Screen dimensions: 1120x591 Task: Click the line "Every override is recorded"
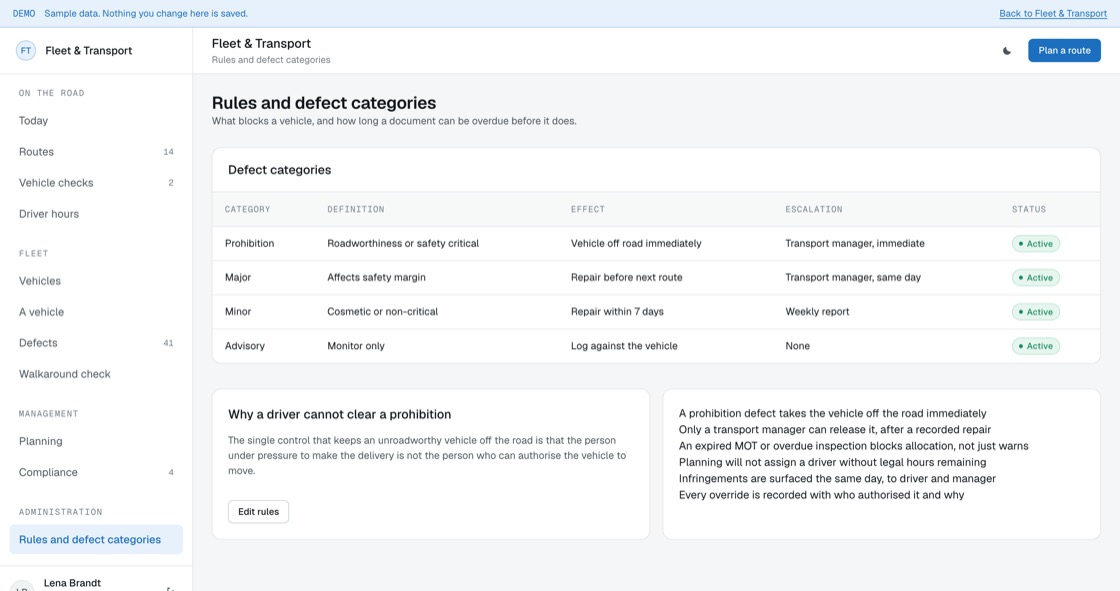(x=821, y=495)
